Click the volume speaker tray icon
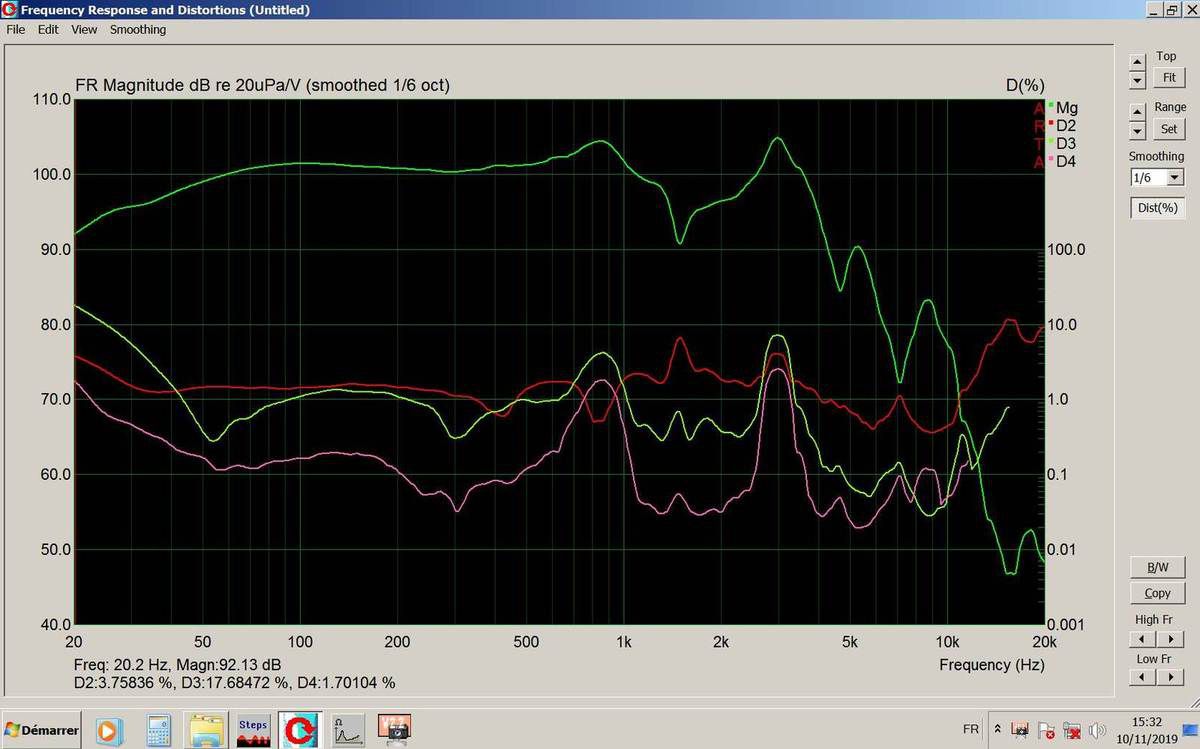Screen dimensions: 1200x749 pyautogui.click(x=1097, y=730)
